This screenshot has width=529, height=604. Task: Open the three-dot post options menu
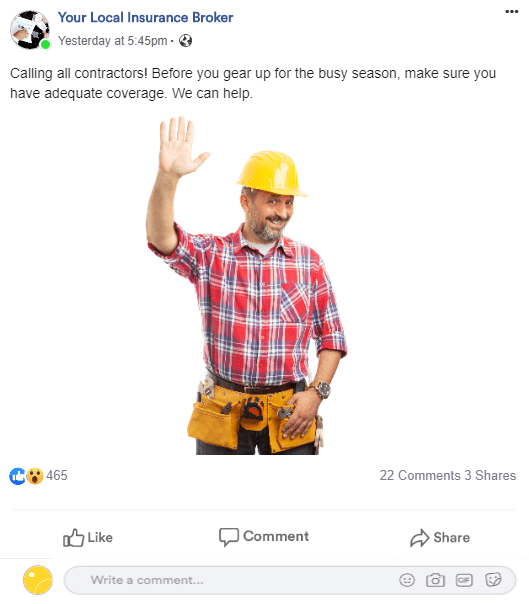click(x=511, y=12)
